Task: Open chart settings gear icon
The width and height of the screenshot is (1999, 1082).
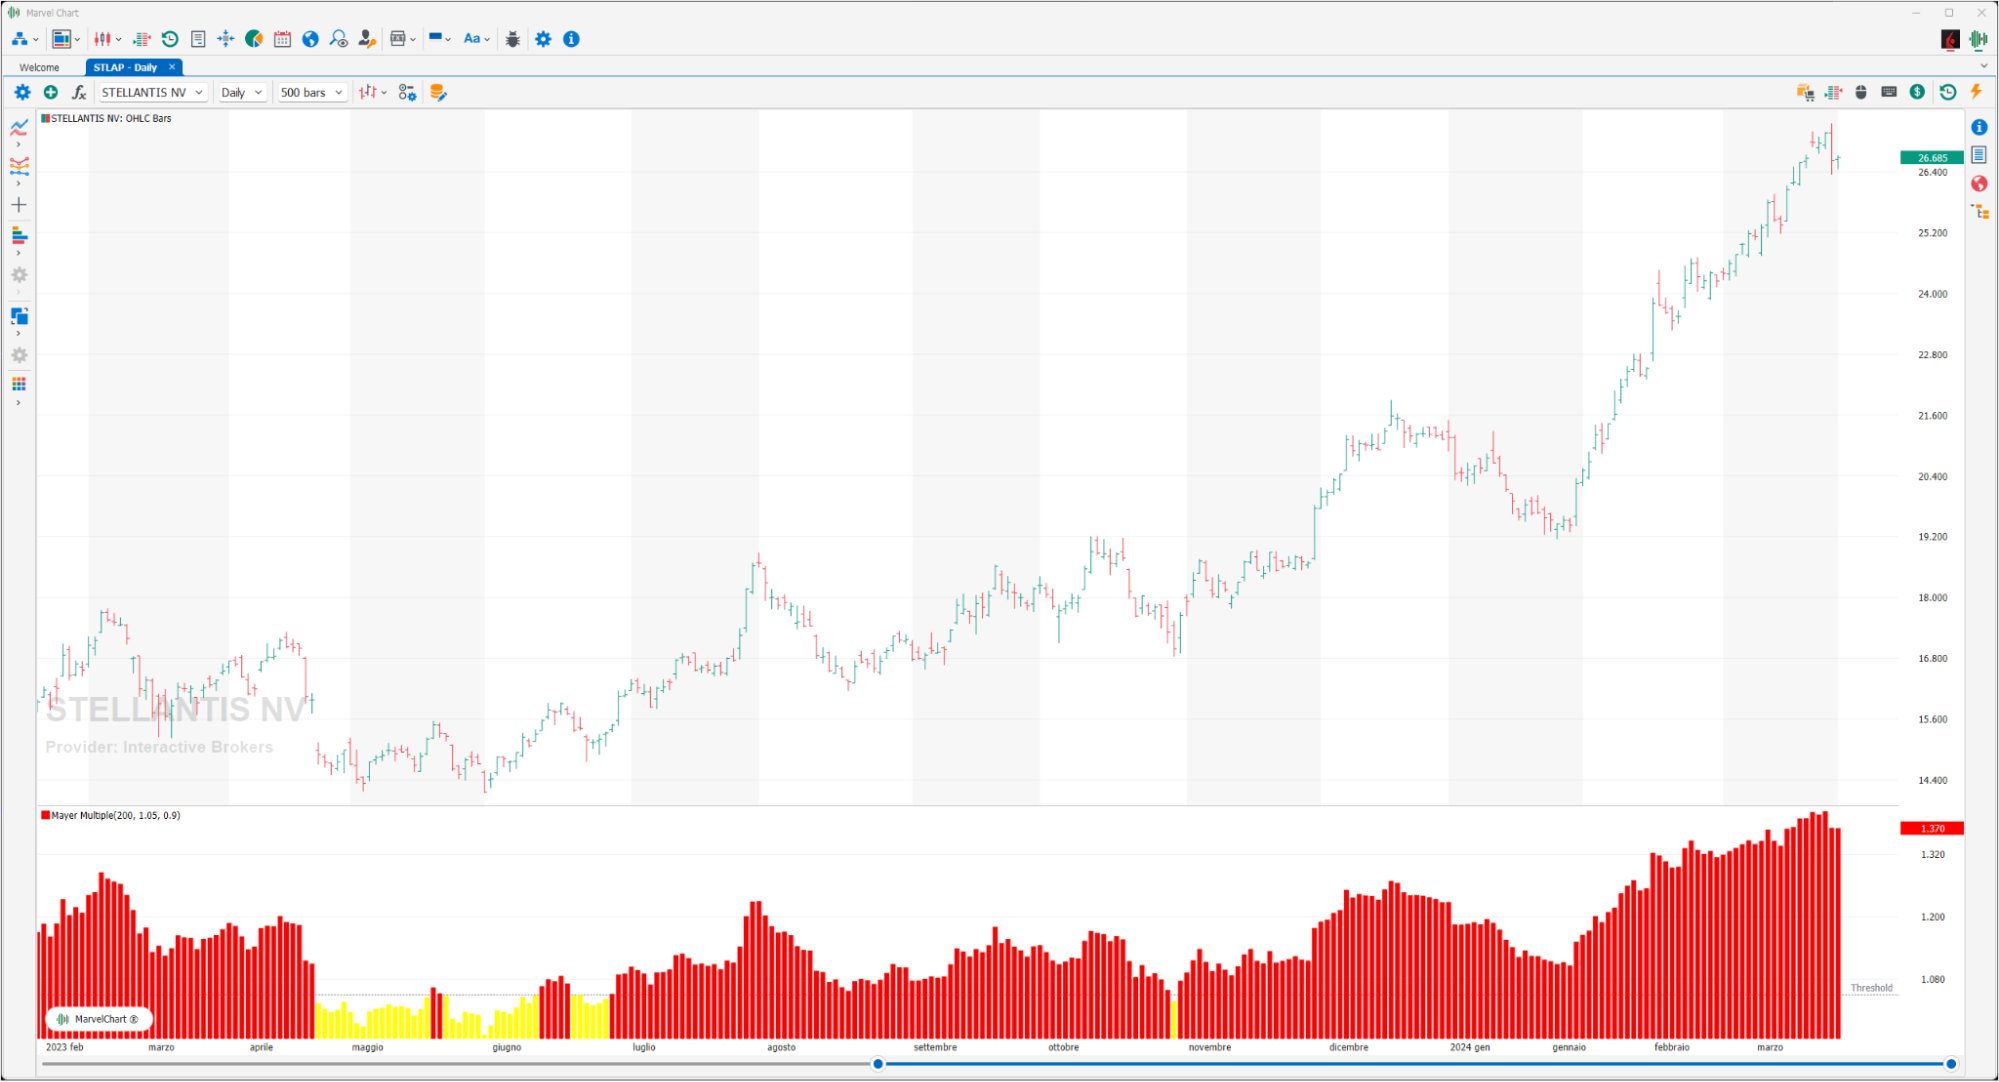Action: click(x=22, y=92)
